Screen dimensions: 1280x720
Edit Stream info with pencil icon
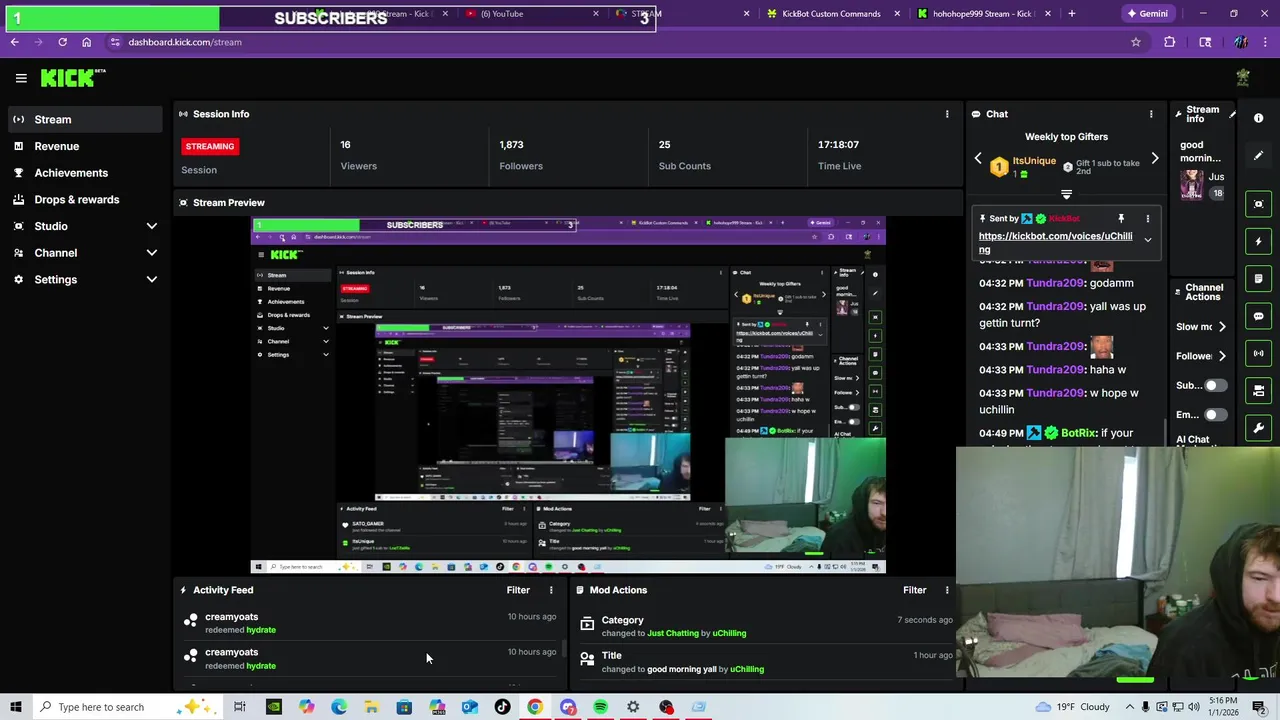(1232, 114)
